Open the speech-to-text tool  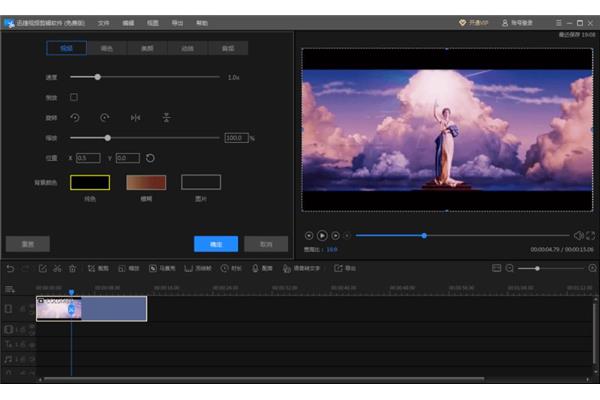pos(301,269)
